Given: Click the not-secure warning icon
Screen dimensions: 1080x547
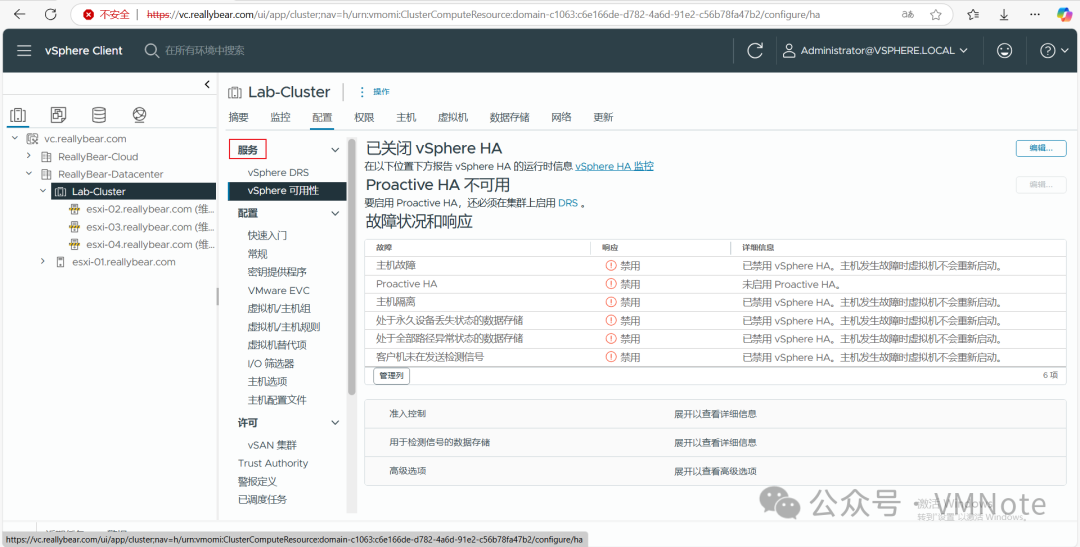Looking at the screenshot, I should [x=88, y=14].
